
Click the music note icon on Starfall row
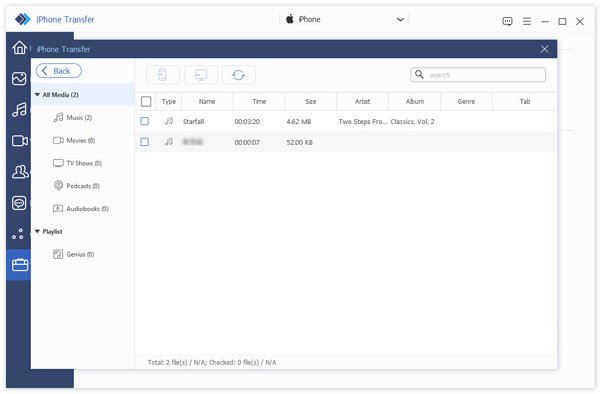click(169, 121)
